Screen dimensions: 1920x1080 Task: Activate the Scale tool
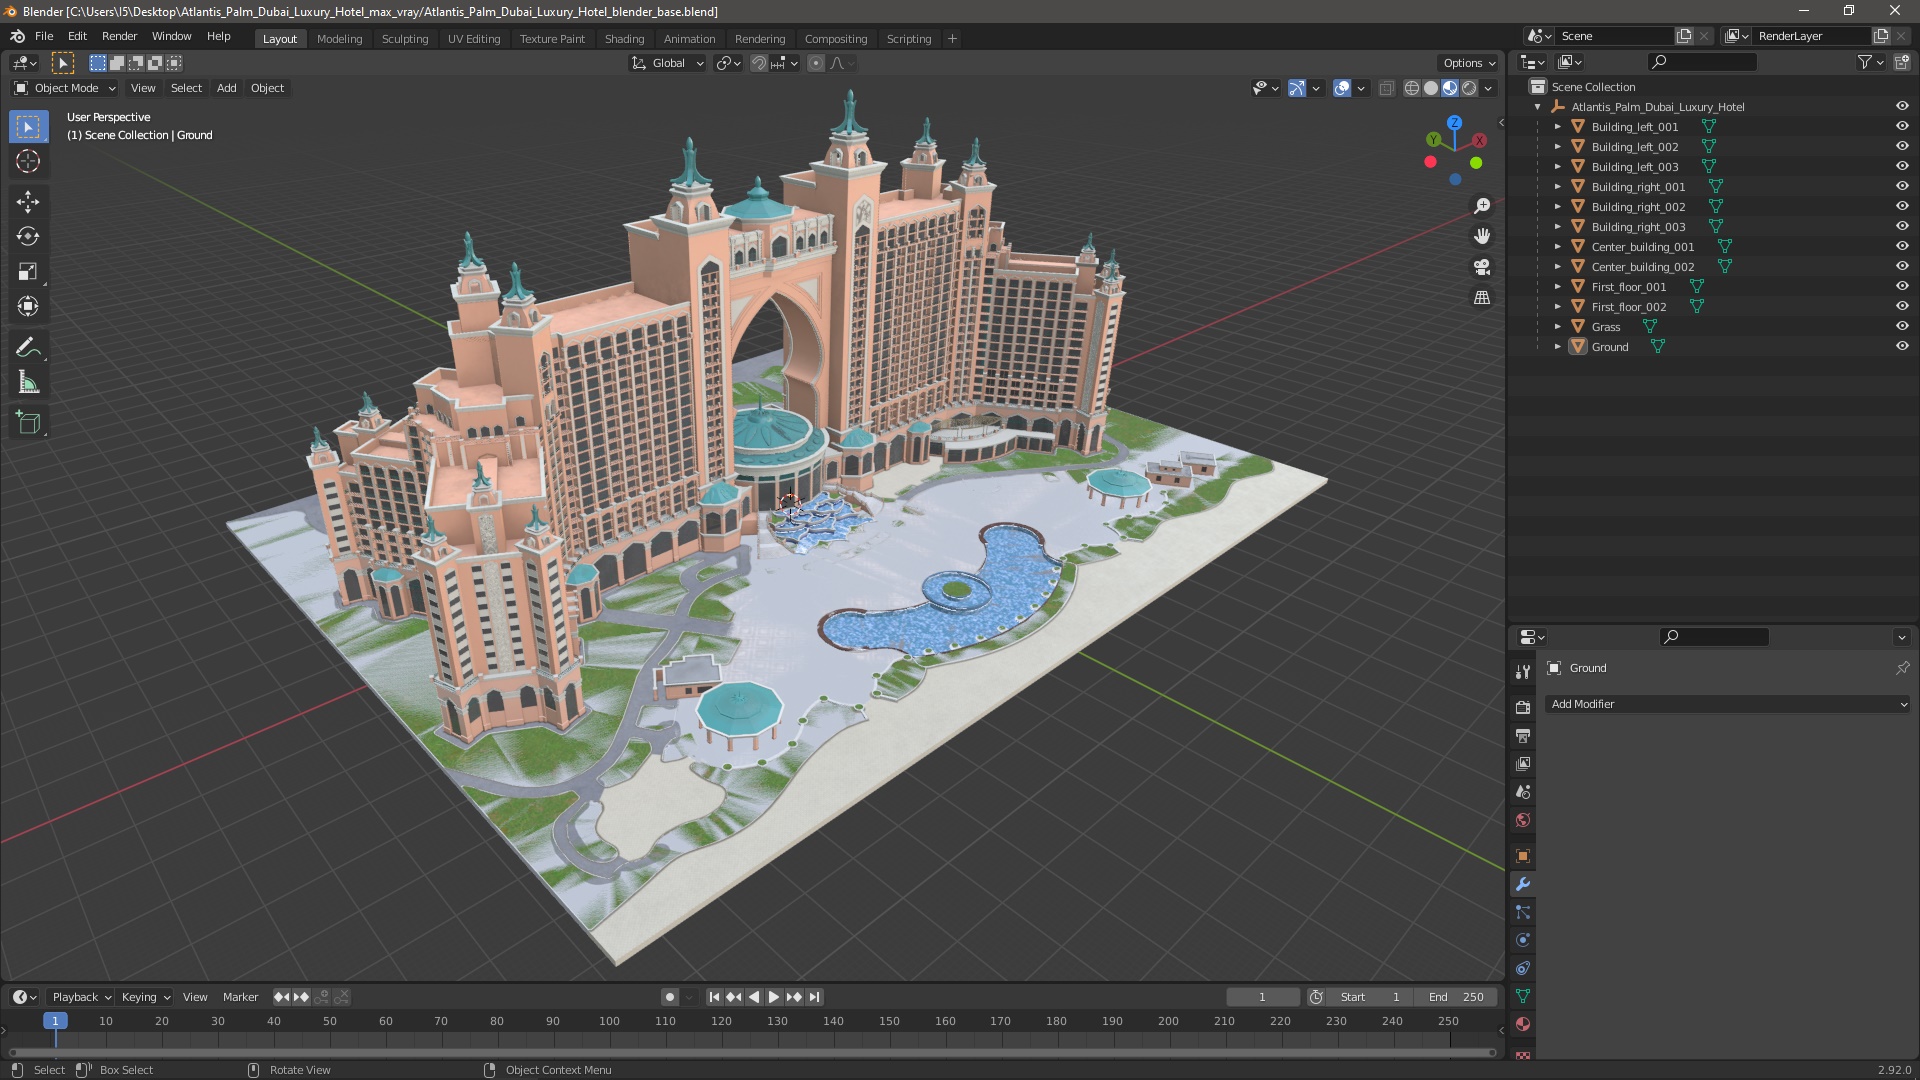(x=28, y=272)
